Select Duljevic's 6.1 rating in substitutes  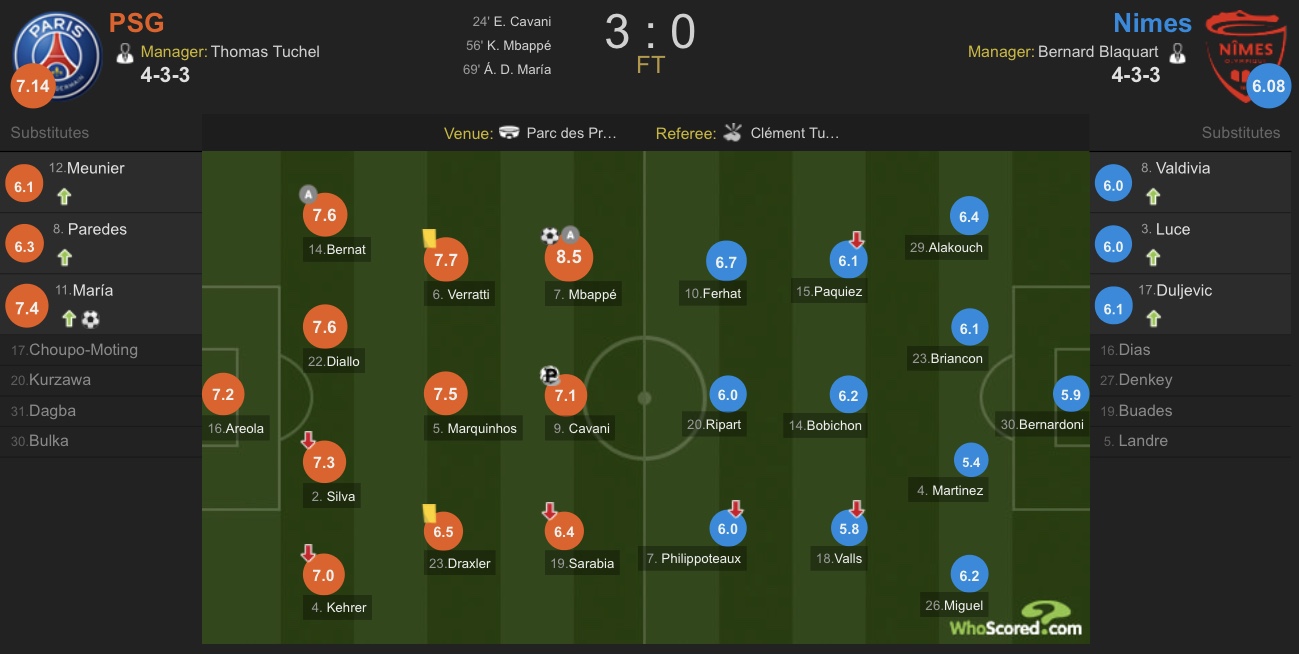(x=1113, y=308)
